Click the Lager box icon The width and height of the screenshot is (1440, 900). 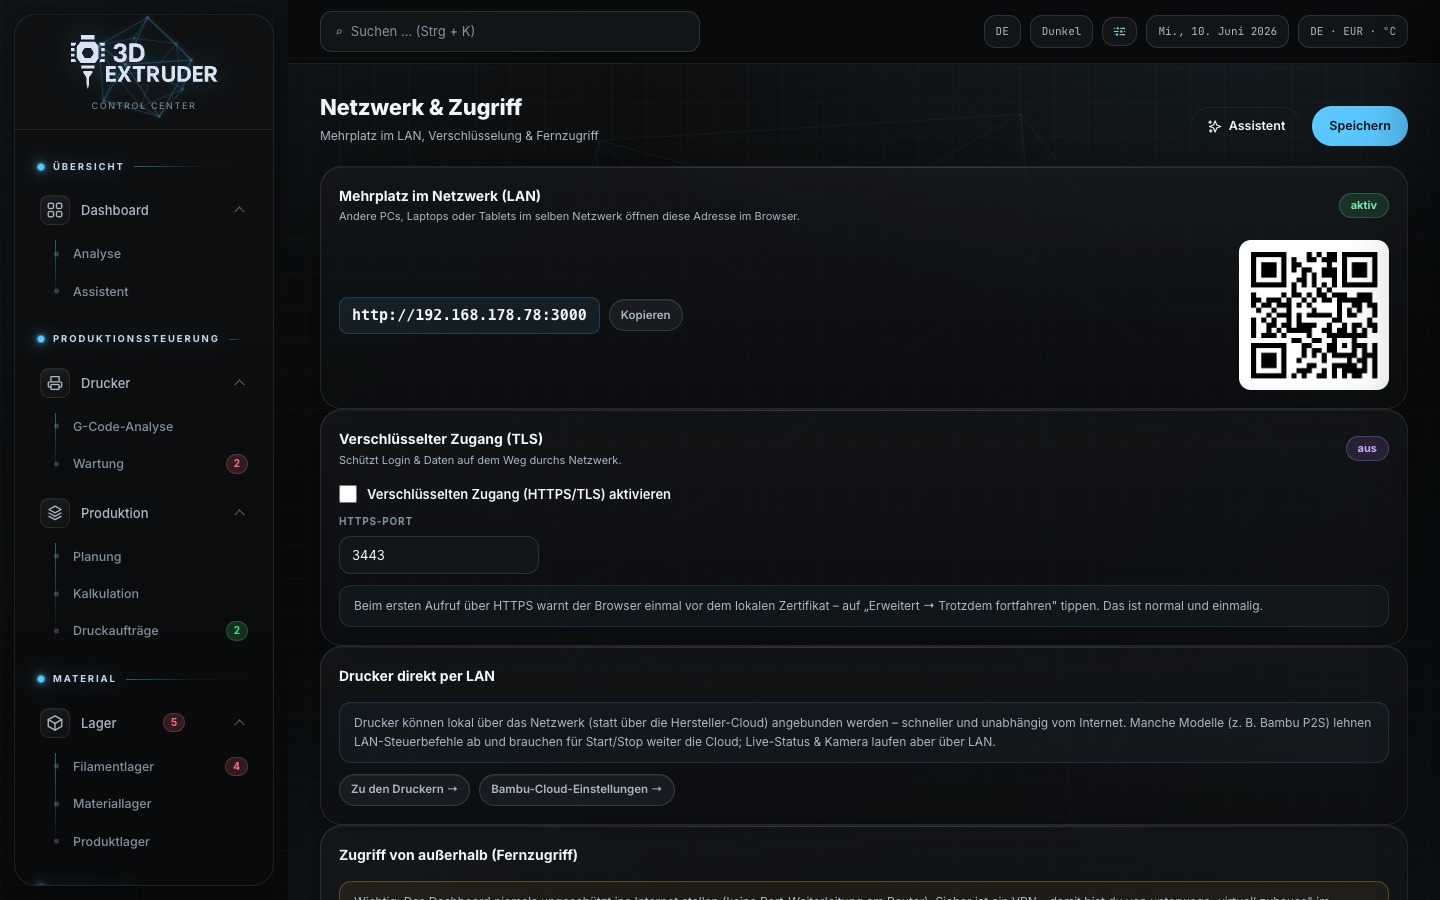click(x=55, y=723)
